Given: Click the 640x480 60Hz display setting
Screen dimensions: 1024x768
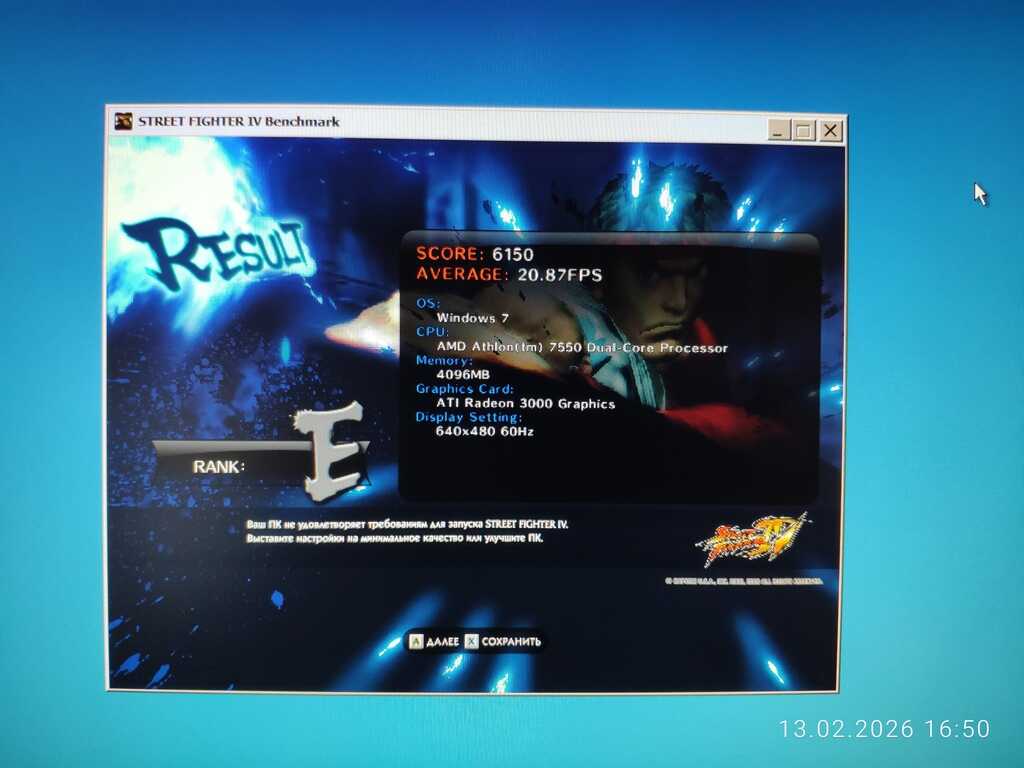Looking at the screenshot, I should pos(485,431).
